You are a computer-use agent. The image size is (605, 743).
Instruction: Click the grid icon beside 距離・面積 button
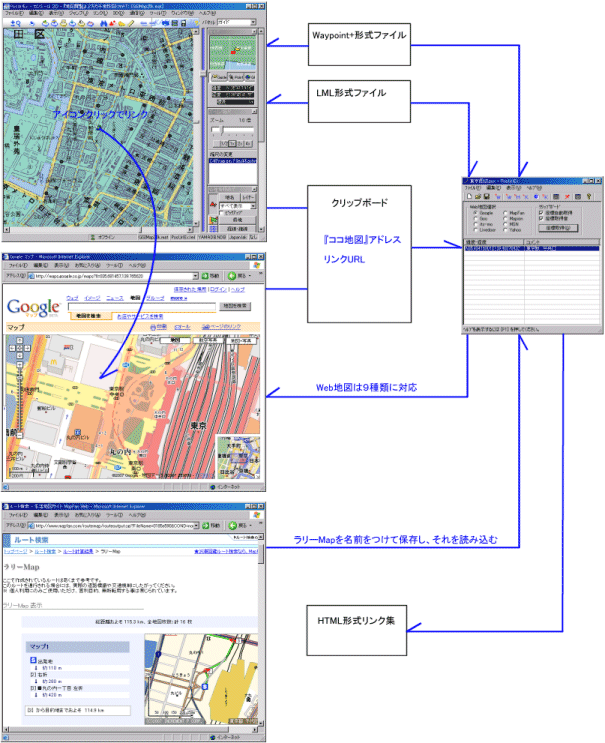214,228
